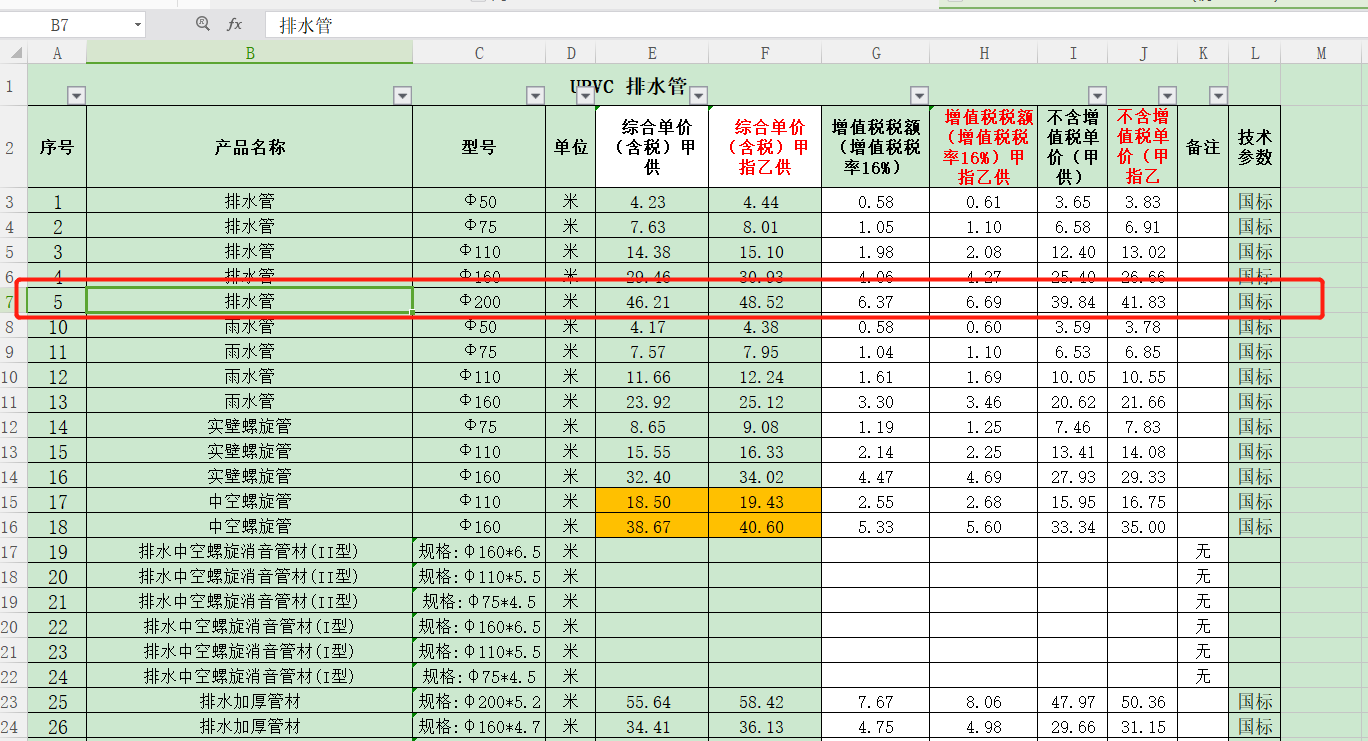Viewport: 1368px width, 741px height.
Task: Select row header 15
Action: pyautogui.click(x=14, y=500)
